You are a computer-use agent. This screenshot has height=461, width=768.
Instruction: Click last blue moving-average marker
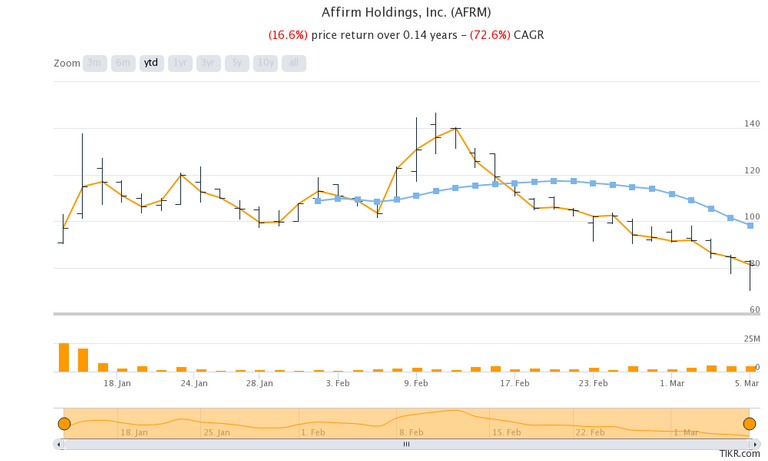[x=750, y=225]
